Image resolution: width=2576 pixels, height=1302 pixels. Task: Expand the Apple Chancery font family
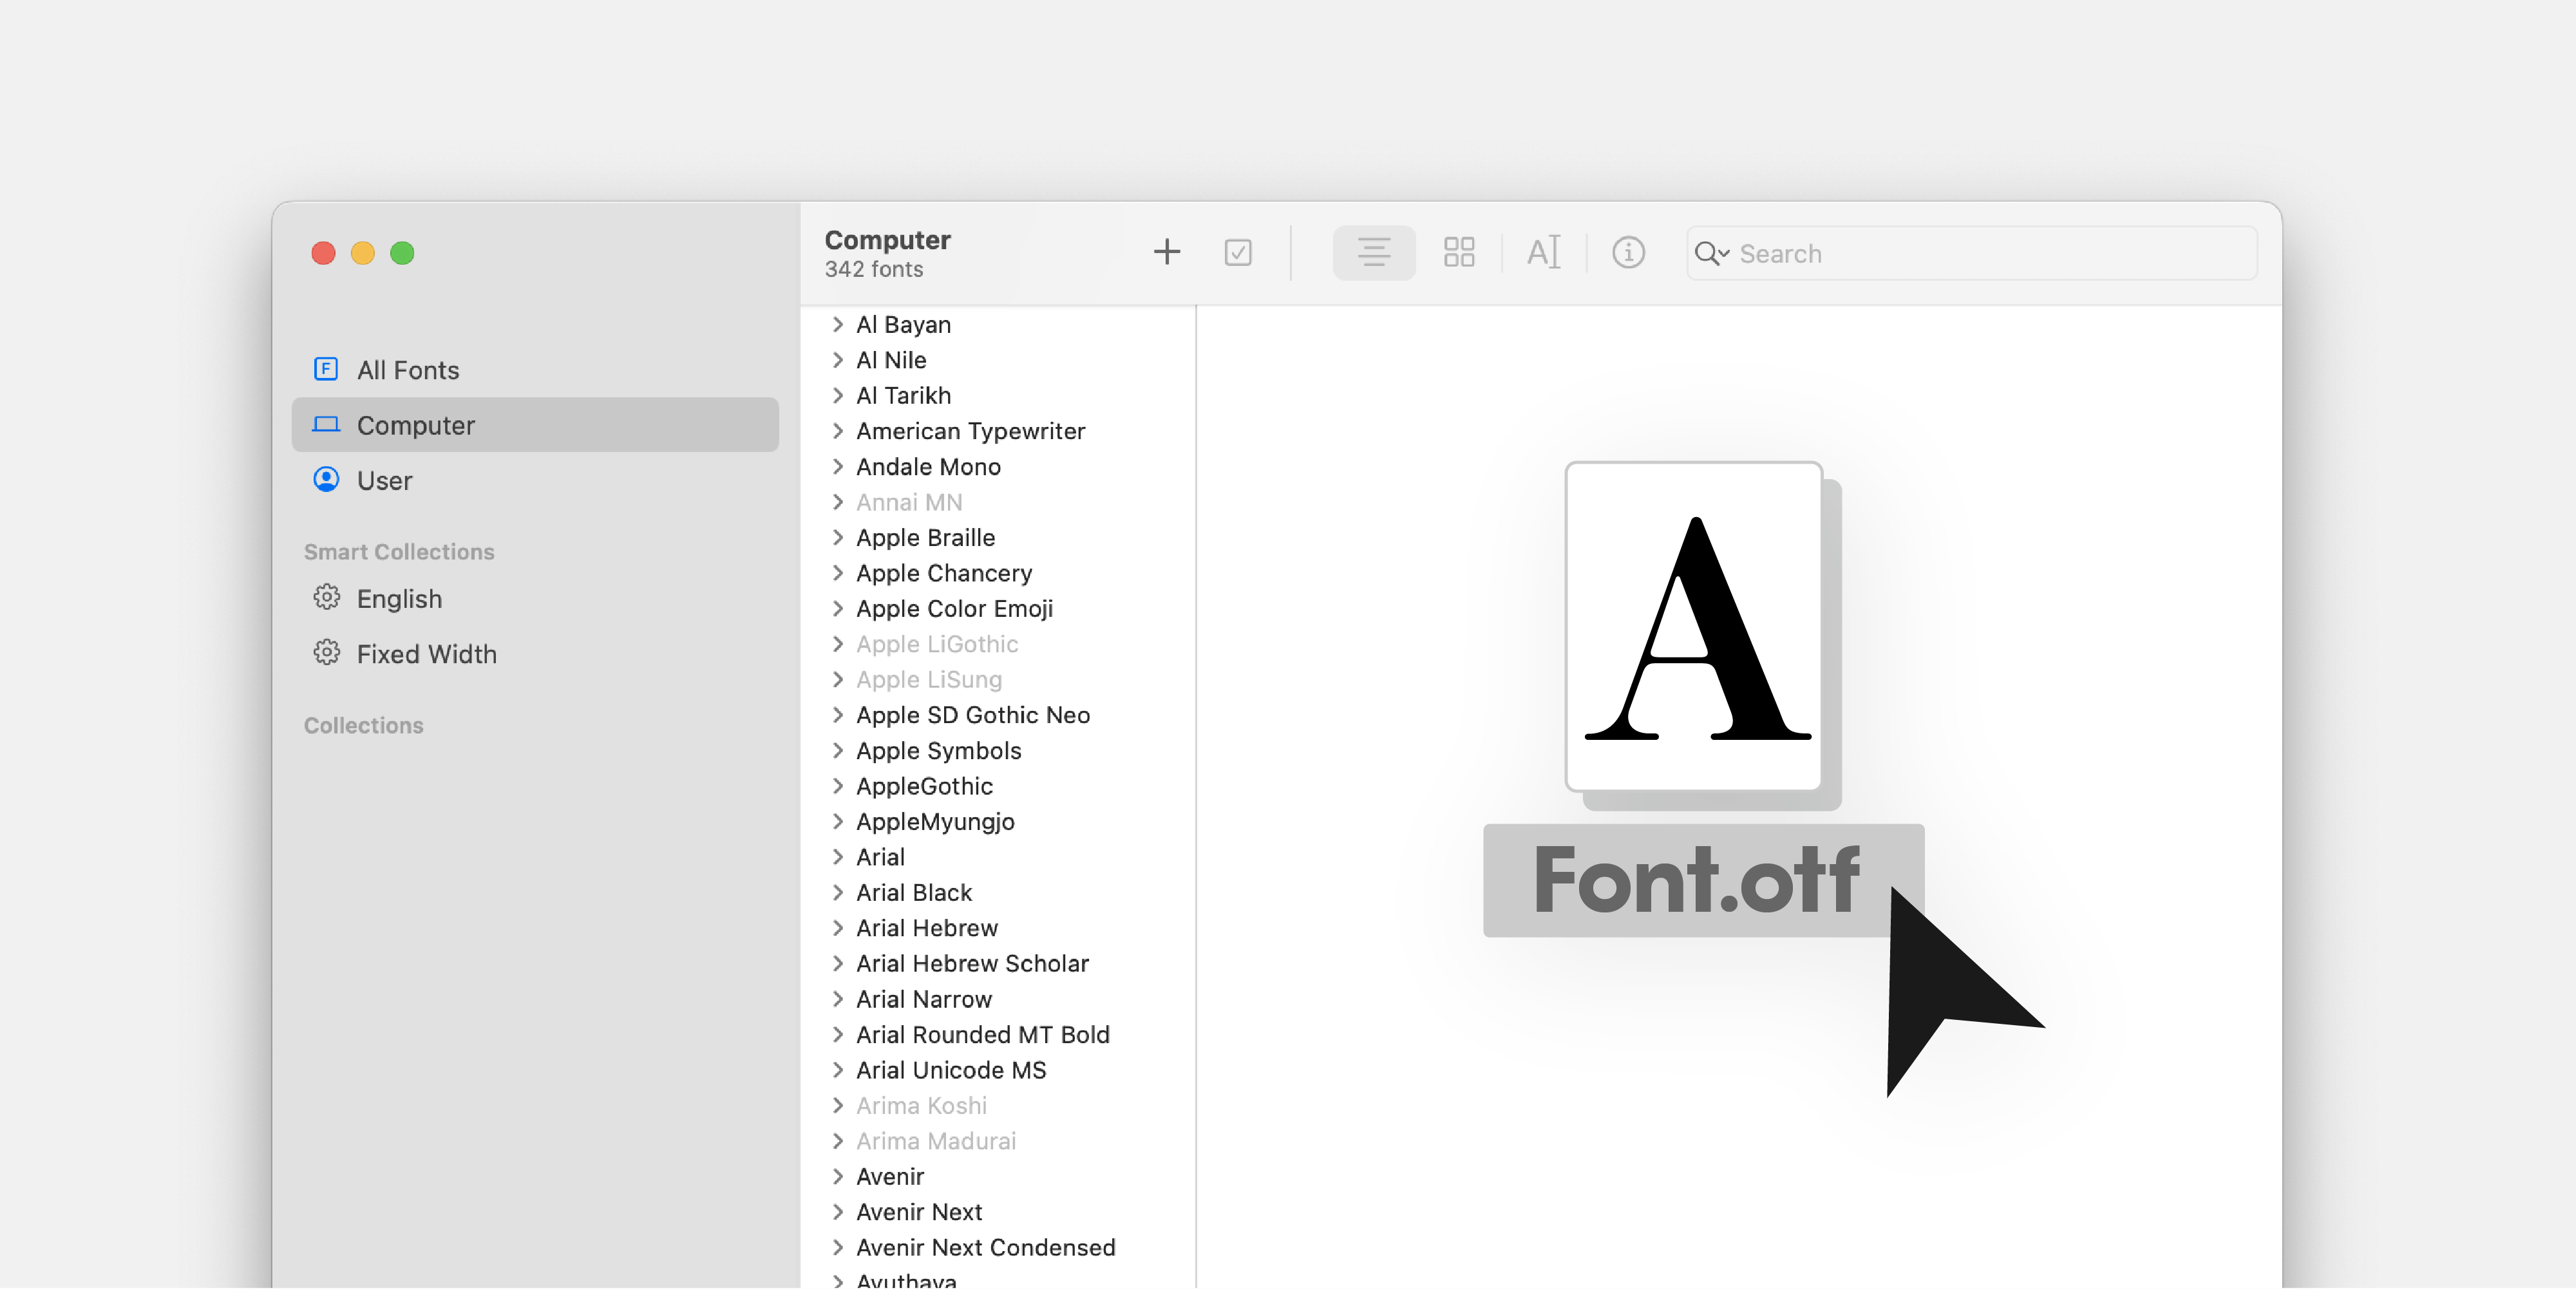pos(838,573)
